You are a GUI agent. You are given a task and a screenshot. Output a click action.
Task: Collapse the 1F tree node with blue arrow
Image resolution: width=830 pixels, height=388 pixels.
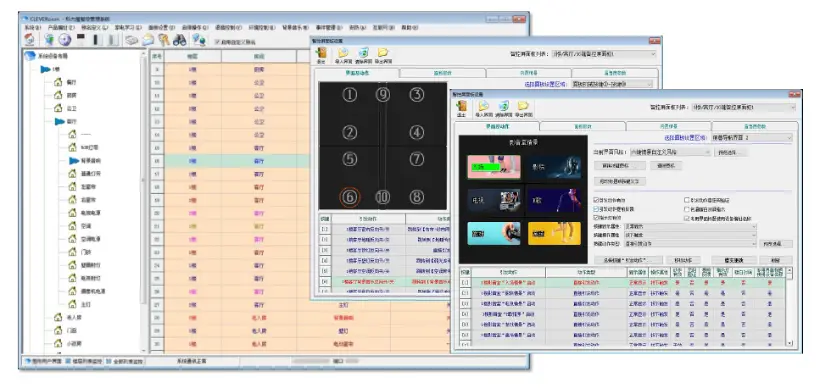point(46,69)
